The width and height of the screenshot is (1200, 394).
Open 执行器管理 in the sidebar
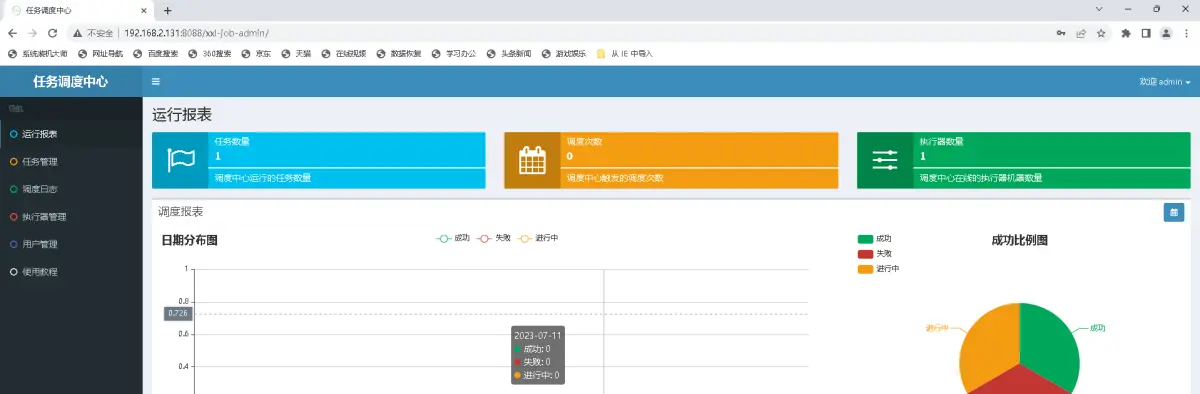point(71,216)
